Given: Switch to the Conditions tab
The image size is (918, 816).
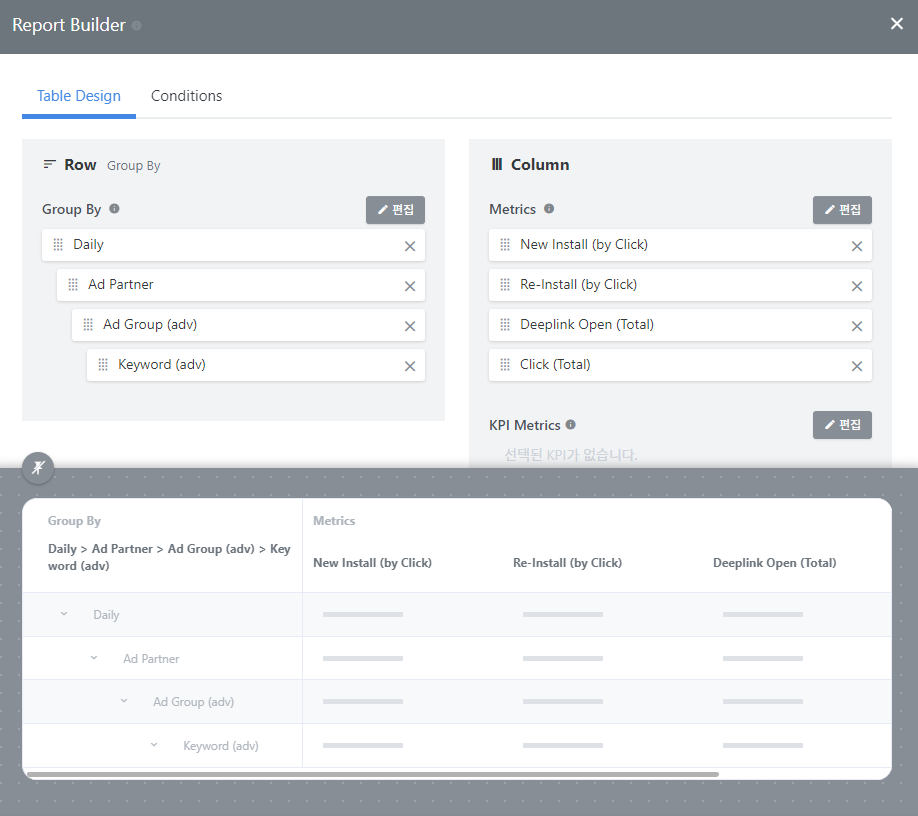Looking at the screenshot, I should [x=186, y=96].
